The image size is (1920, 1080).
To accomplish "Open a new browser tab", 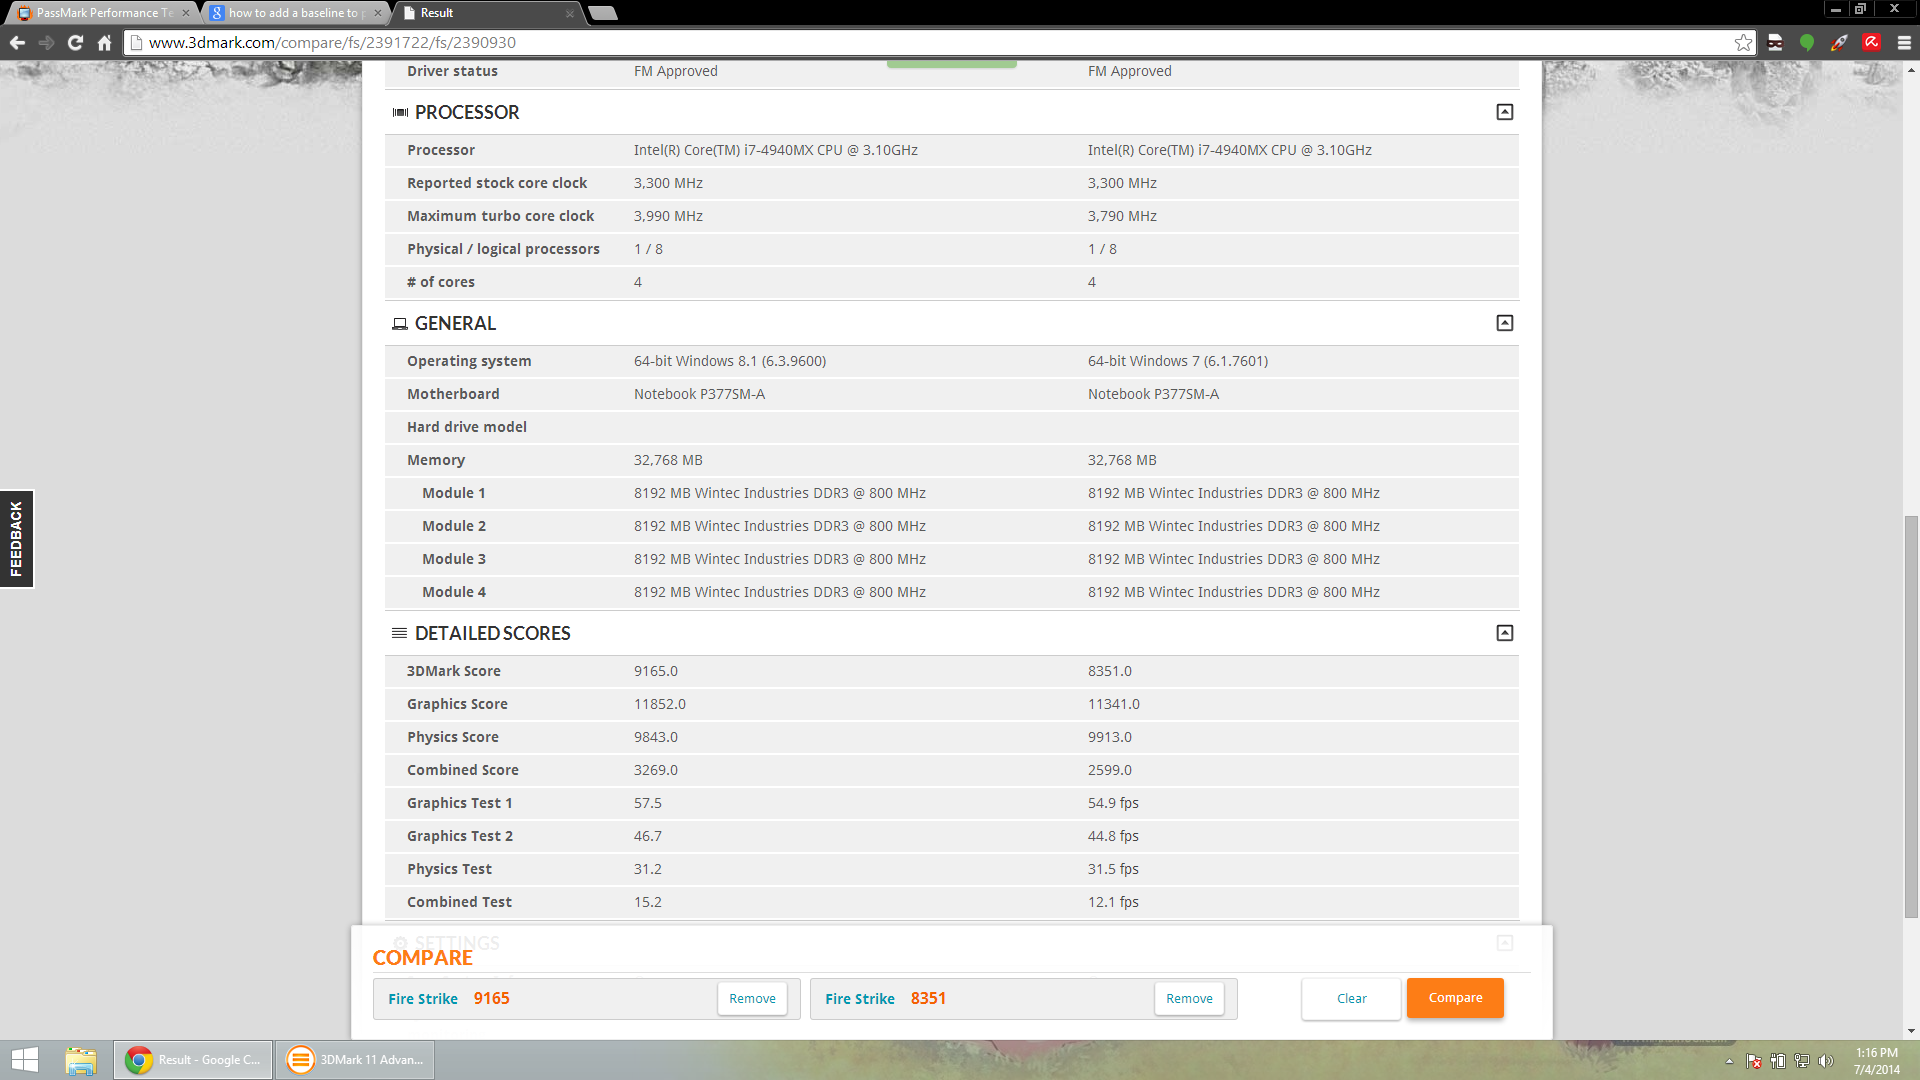I will [x=602, y=13].
